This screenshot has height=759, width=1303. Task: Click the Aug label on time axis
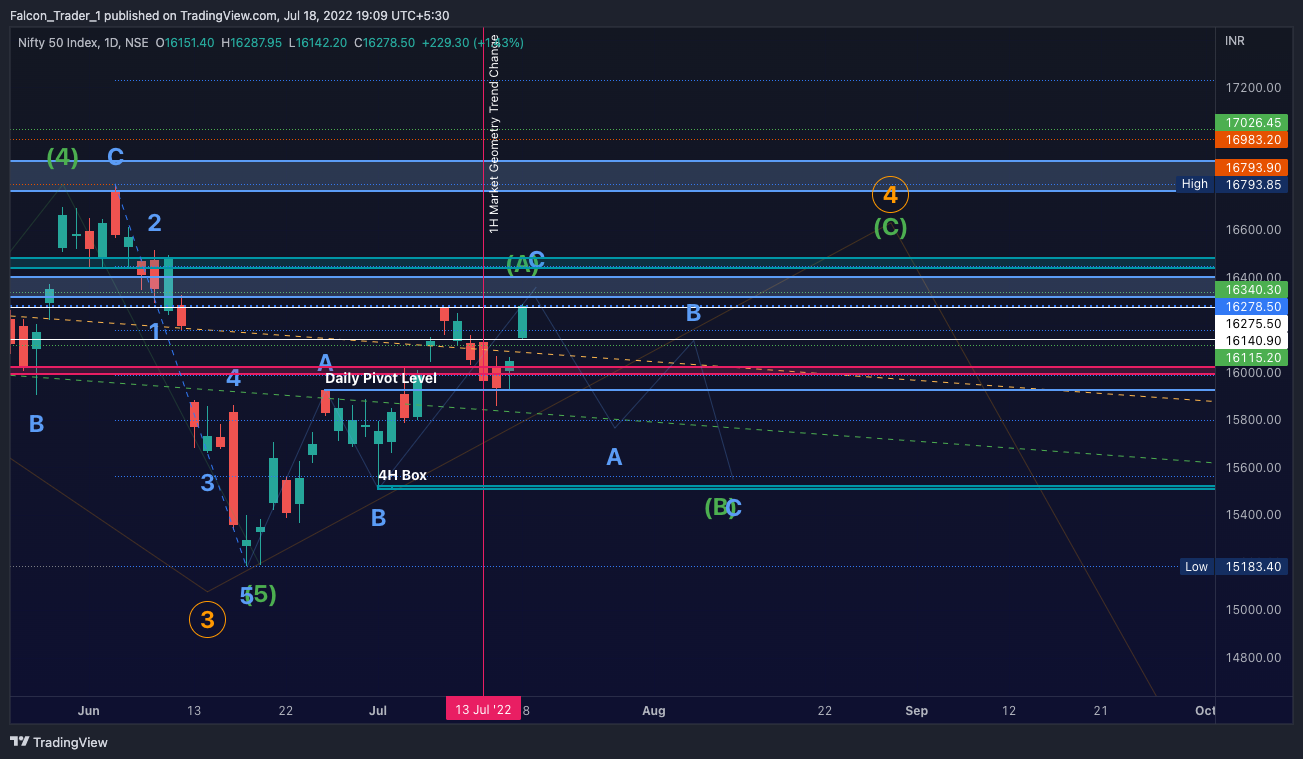(653, 711)
